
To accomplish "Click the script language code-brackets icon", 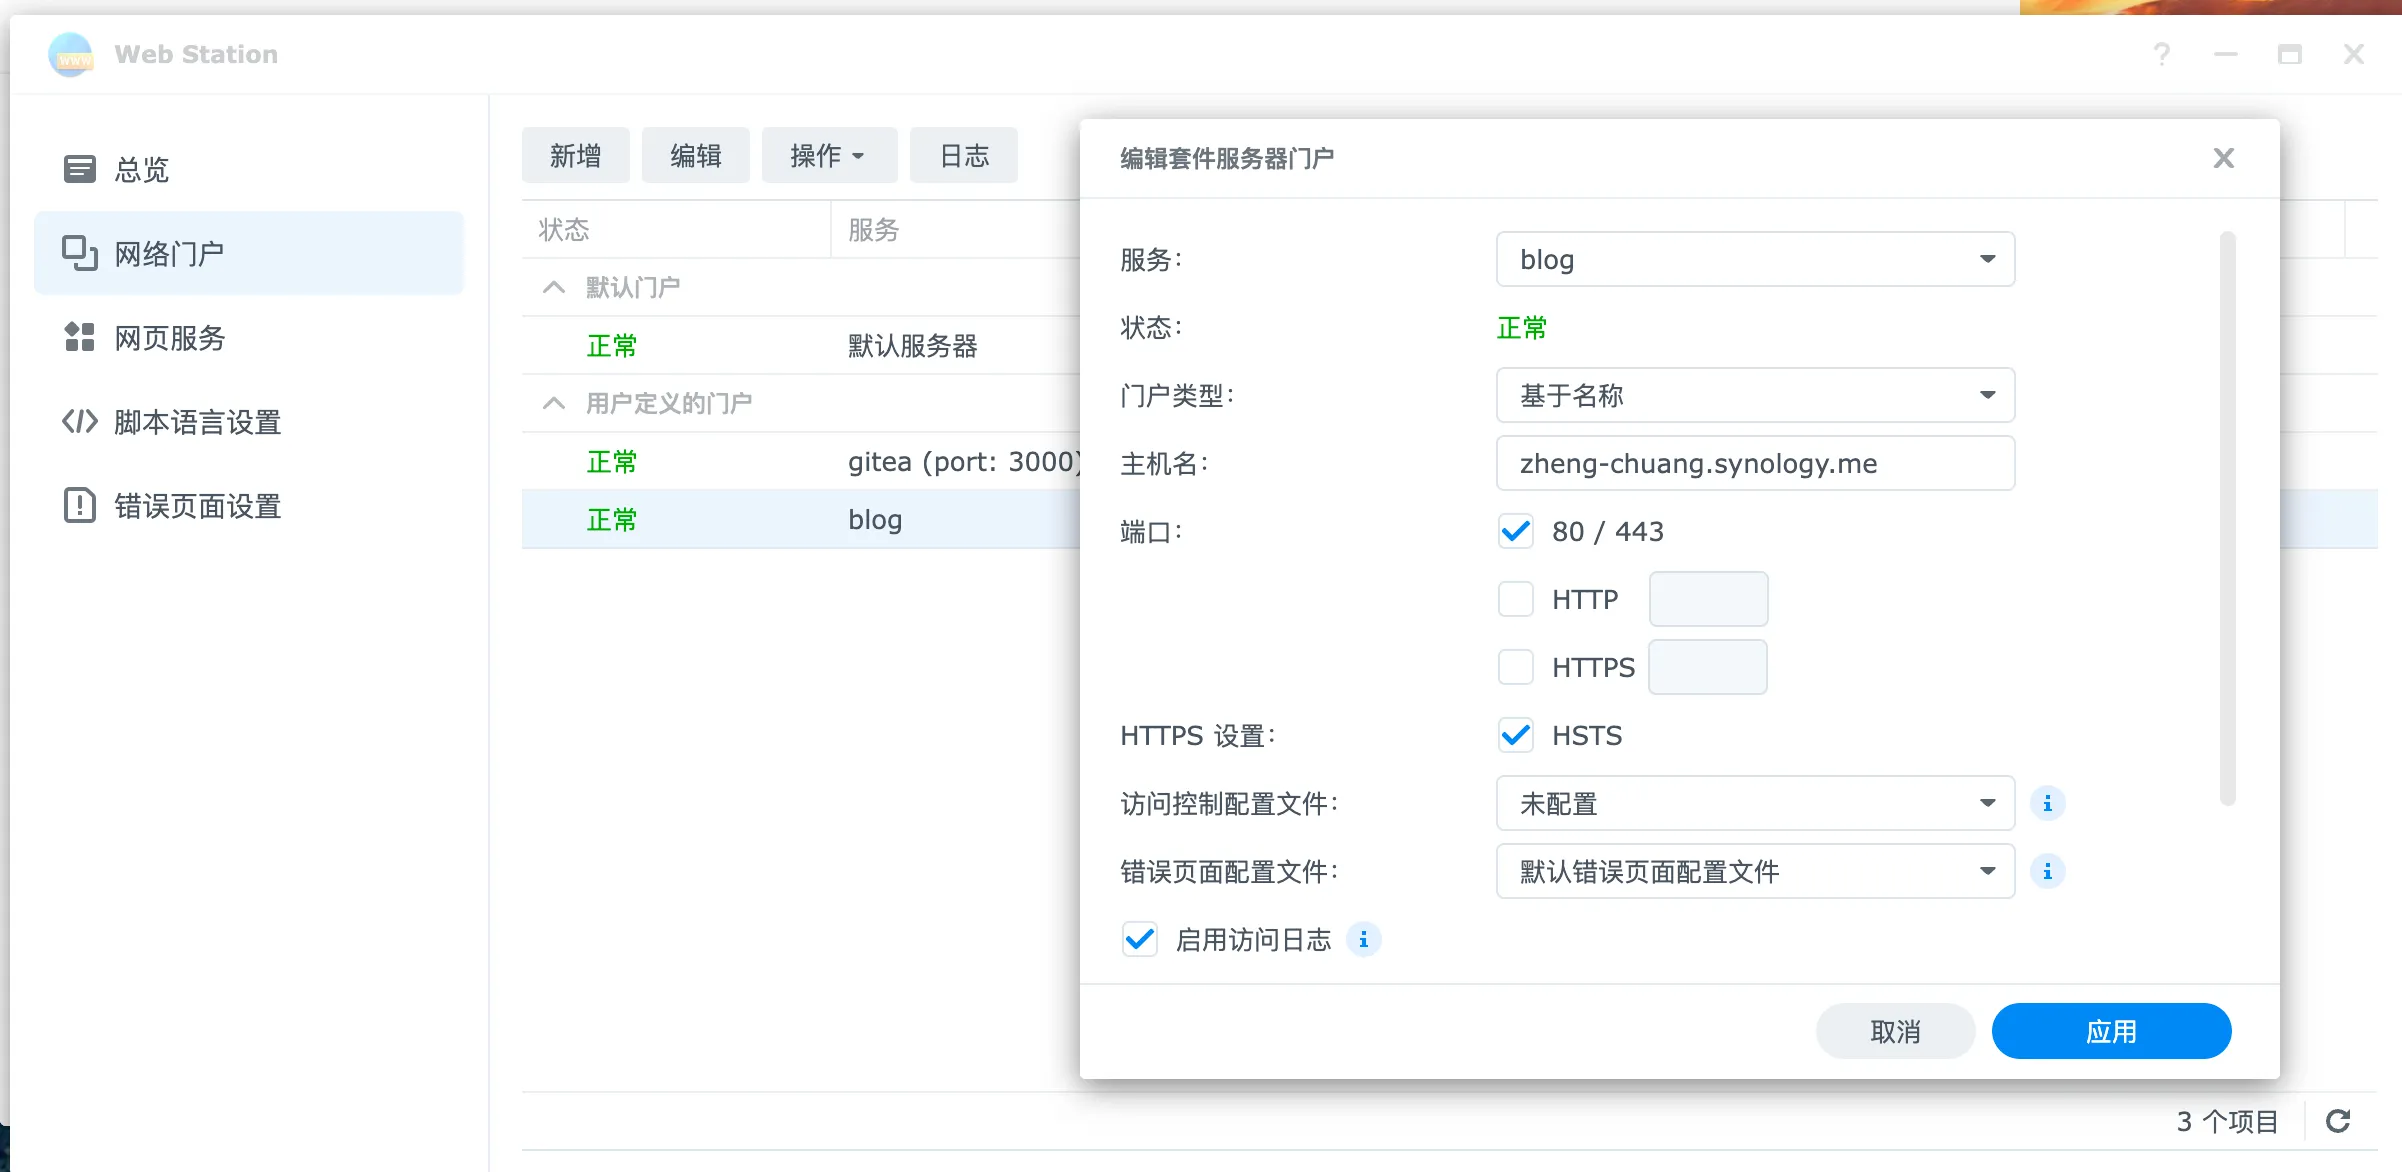I will pyautogui.click(x=79, y=422).
